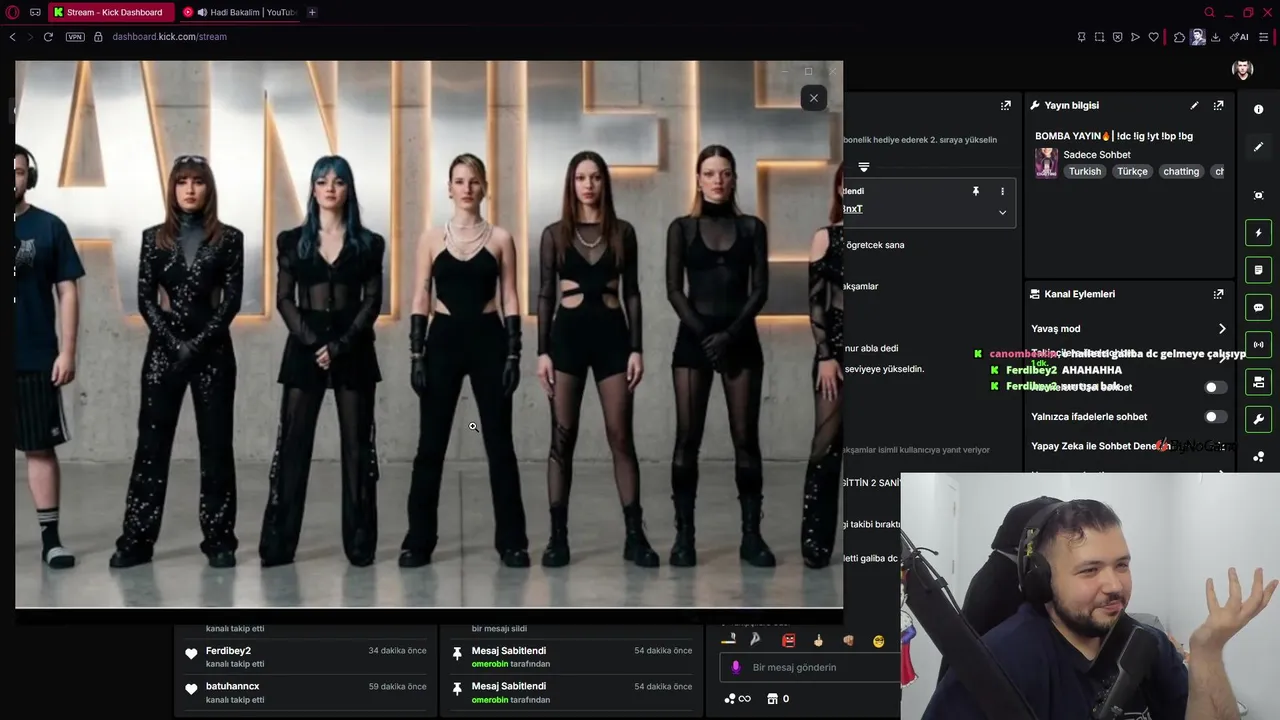The width and height of the screenshot is (1280, 720).
Task: Open the channel points infinity icon
Action: pyautogui.click(x=737, y=699)
